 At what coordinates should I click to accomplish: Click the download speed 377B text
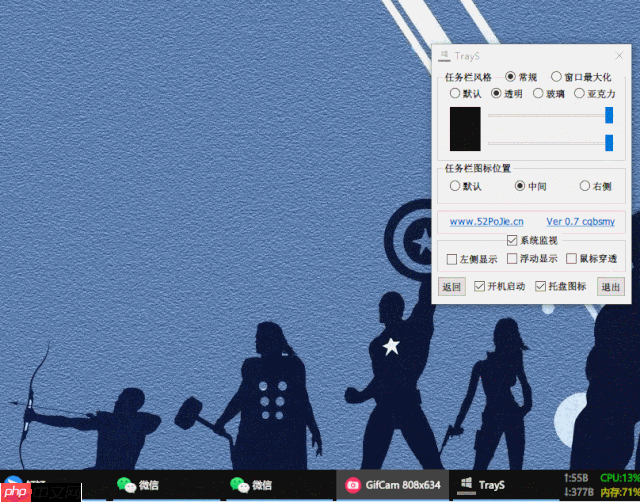tap(579, 492)
